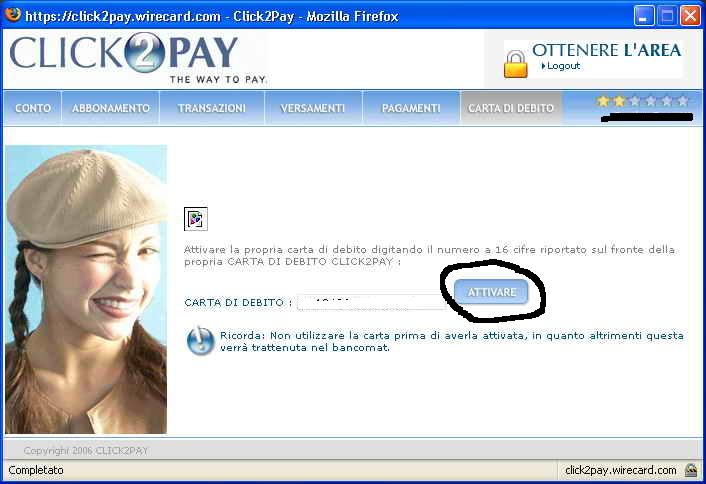The width and height of the screenshot is (706, 484).
Task: Maximize the Firefox window
Action: [x=667, y=16]
